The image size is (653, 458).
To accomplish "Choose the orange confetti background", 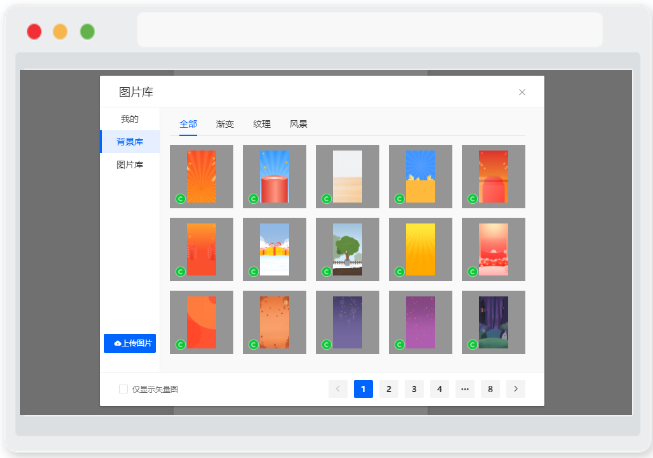I will (274, 322).
